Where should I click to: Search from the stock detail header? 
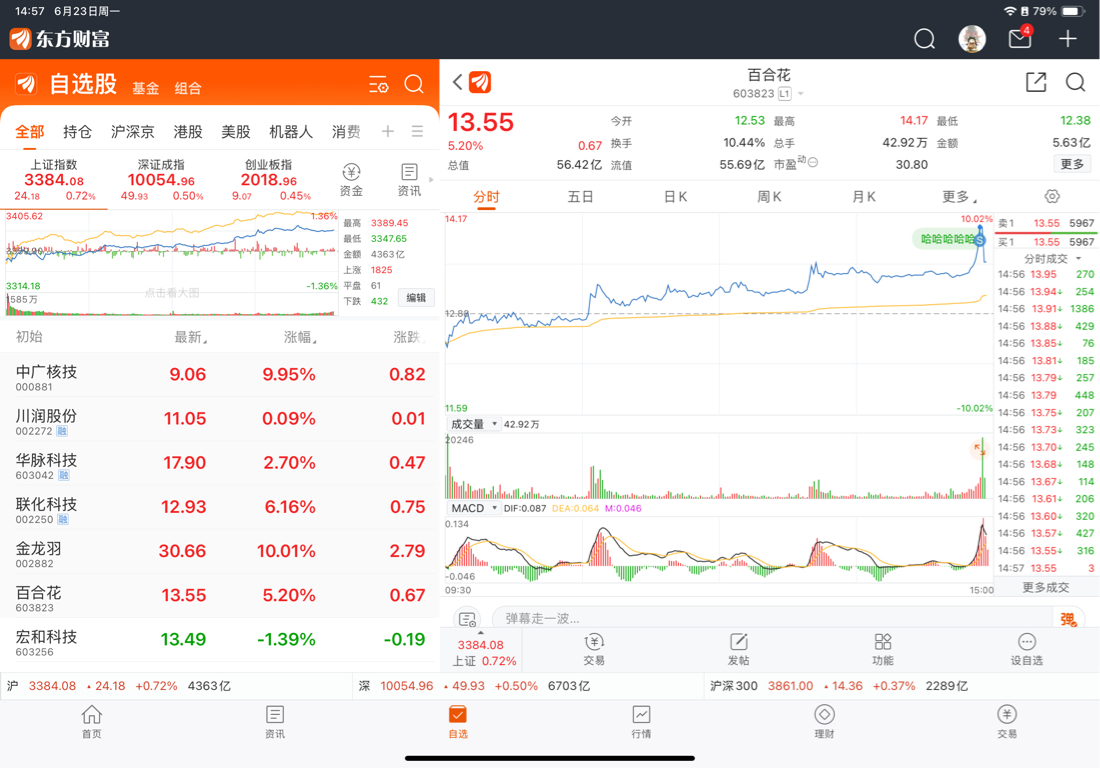pyautogui.click(x=1075, y=83)
